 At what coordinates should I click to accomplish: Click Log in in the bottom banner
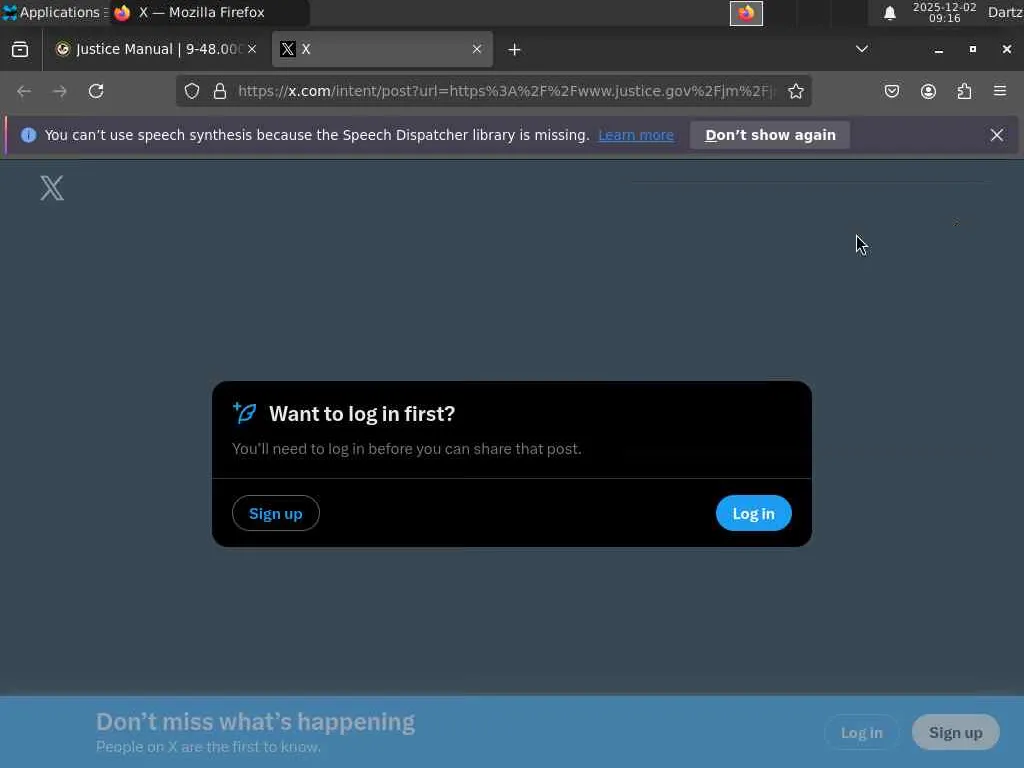pyautogui.click(x=861, y=733)
